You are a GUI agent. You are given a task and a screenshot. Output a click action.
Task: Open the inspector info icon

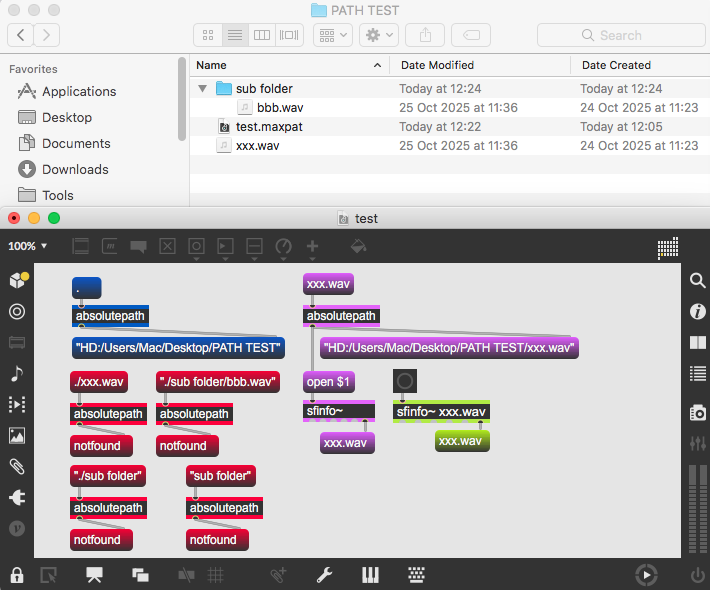[x=698, y=312]
